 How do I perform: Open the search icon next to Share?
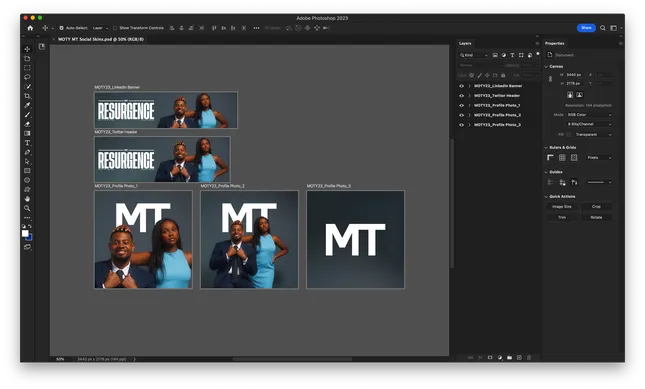603,28
